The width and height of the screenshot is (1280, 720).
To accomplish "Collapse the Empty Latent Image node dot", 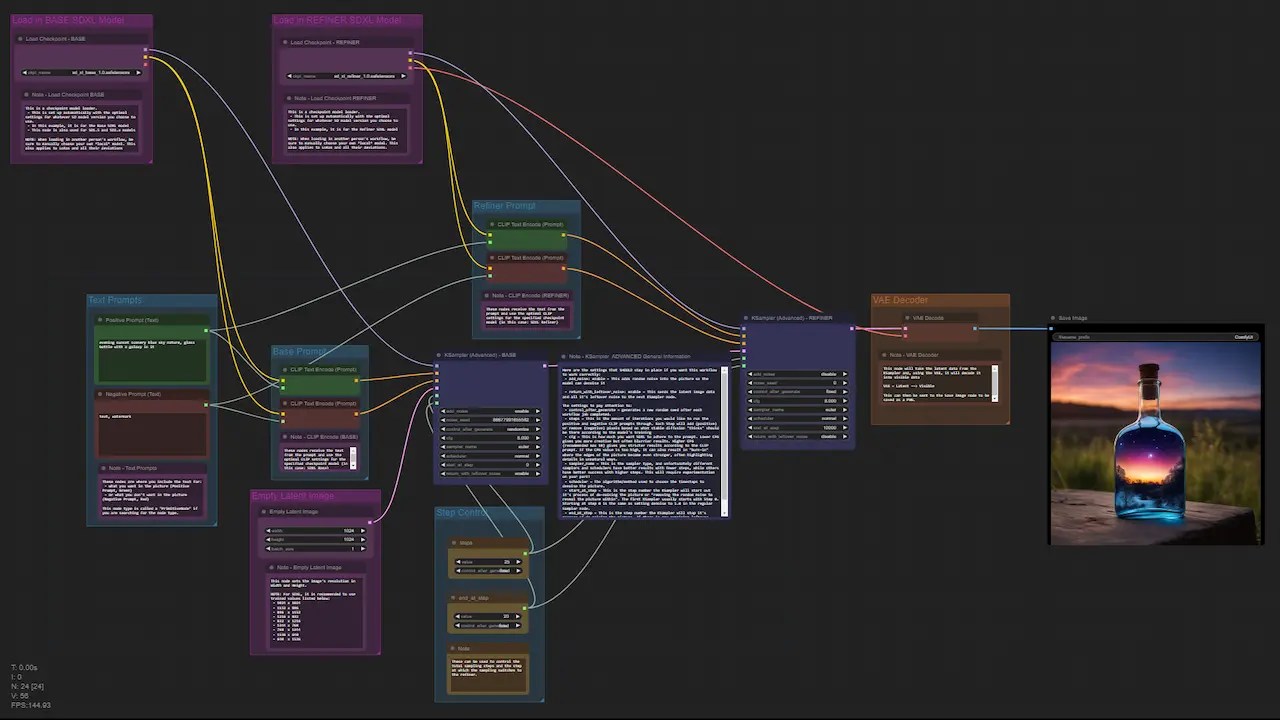I will click(x=265, y=511).
